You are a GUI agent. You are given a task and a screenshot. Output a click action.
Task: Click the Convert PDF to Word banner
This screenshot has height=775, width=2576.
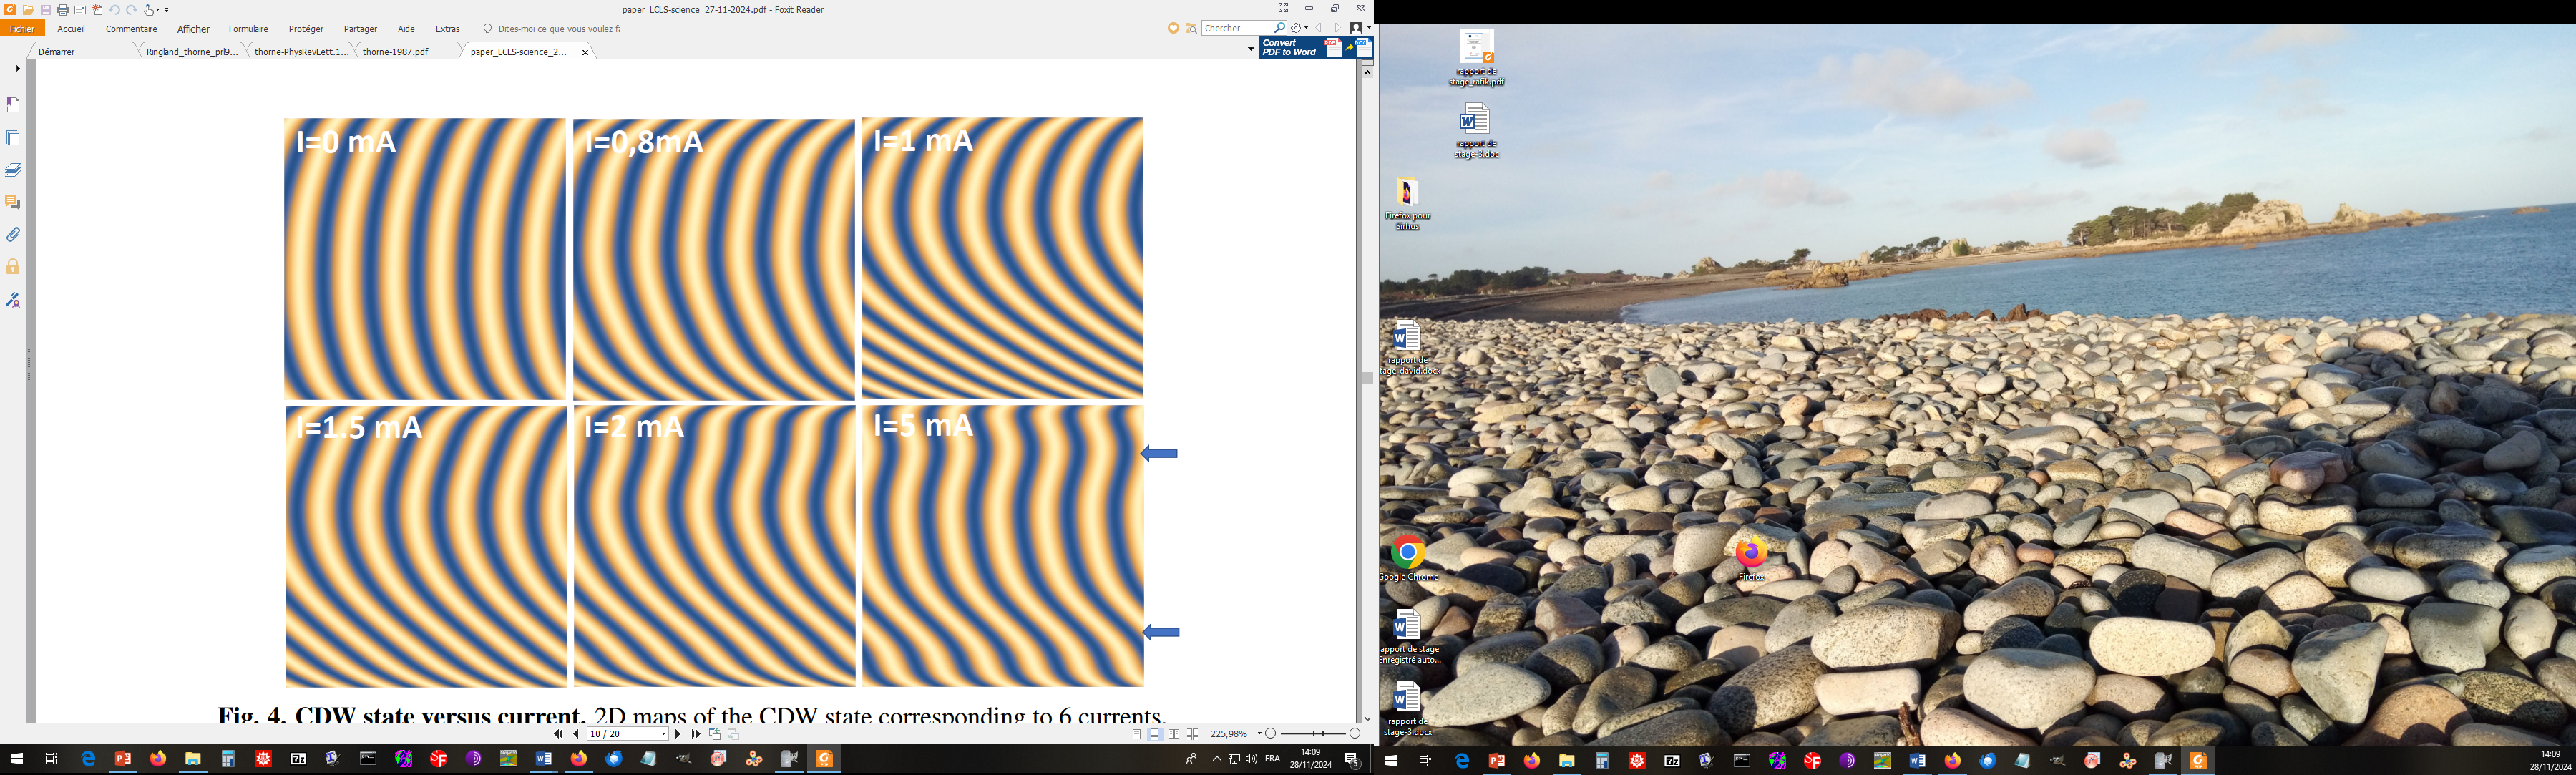pos(1315,47)
